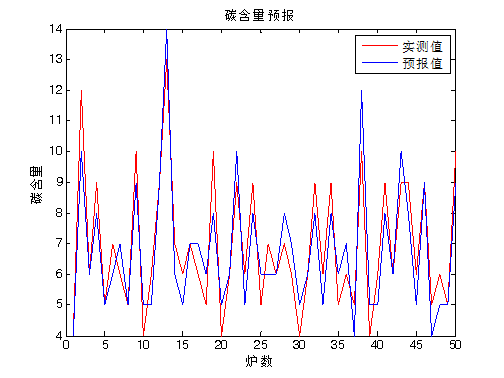The height and width of the screenshot is (378, 504).
Task: Click the red flat segment at 9 near furnace 43
Action: point(405,182)
